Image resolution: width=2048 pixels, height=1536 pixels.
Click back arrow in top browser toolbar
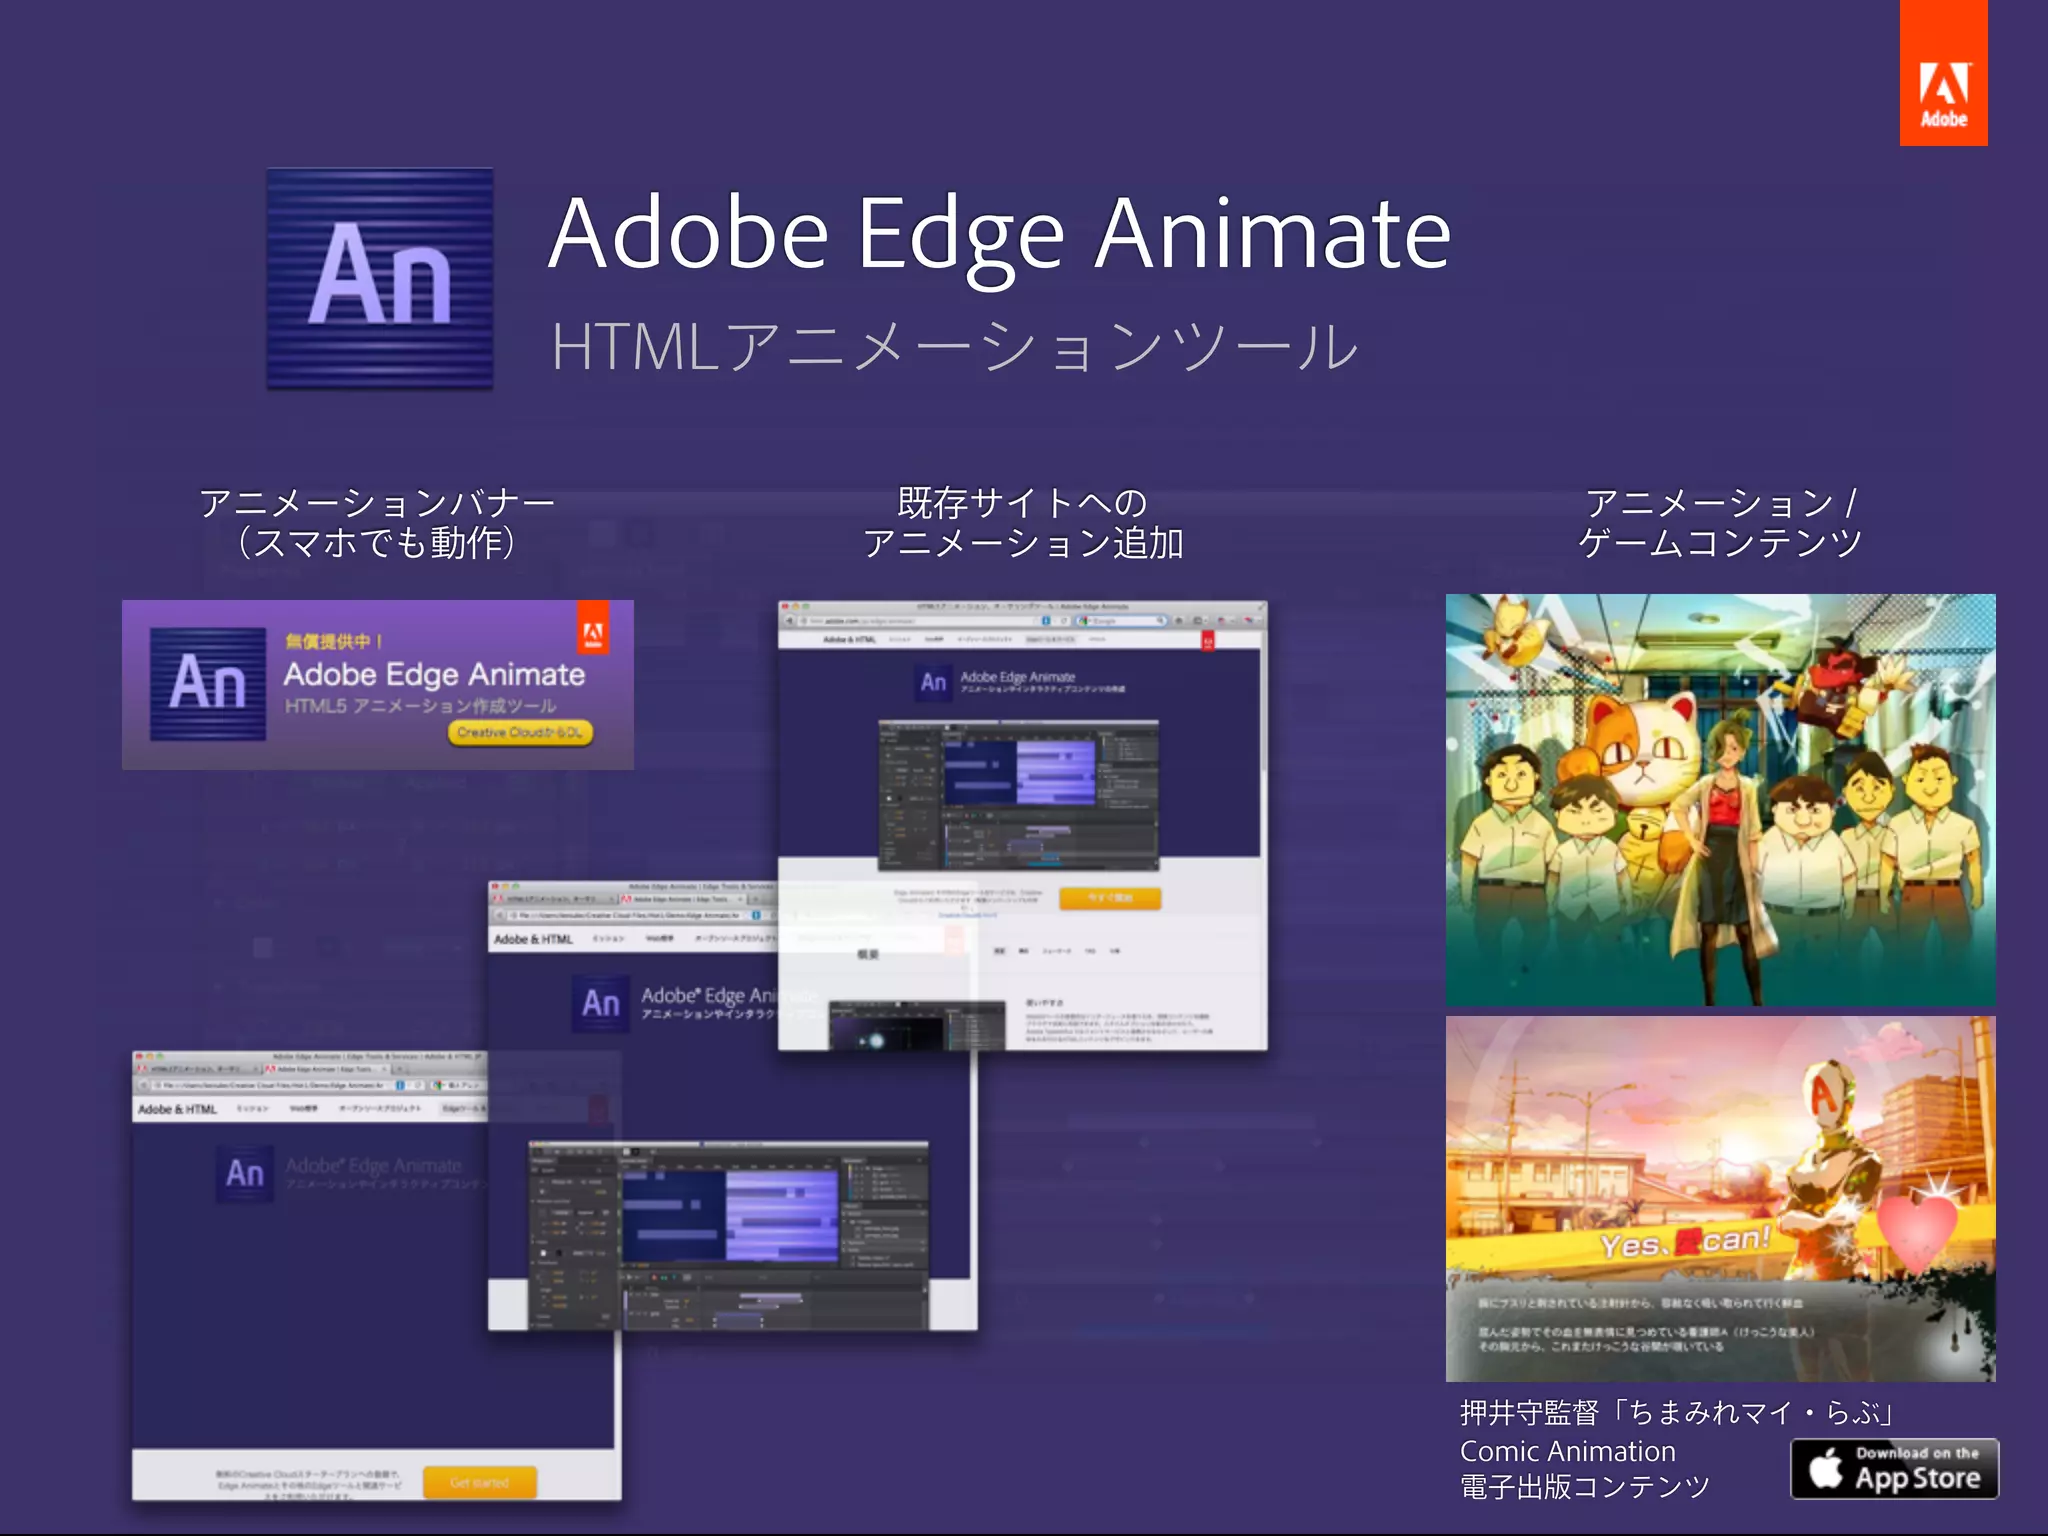tap(789, 621)
